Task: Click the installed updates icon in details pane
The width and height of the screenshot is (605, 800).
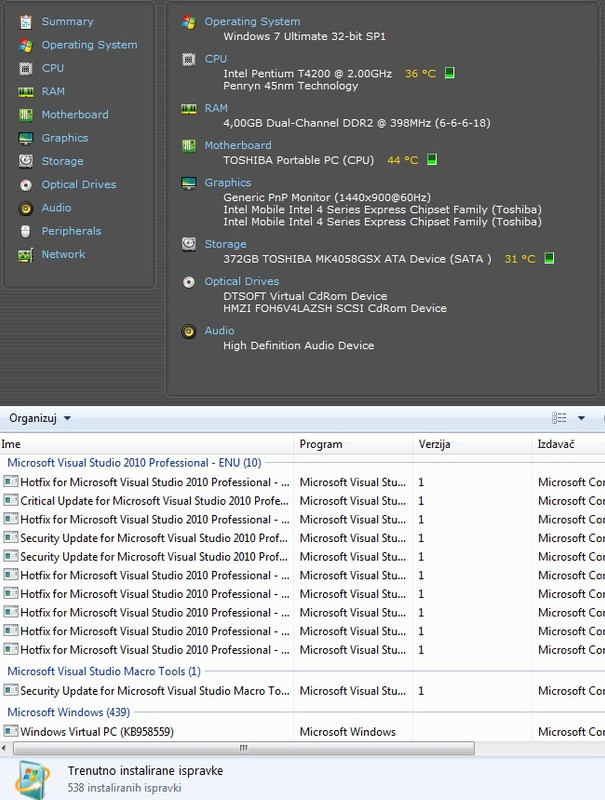Action: pos(32,779)
